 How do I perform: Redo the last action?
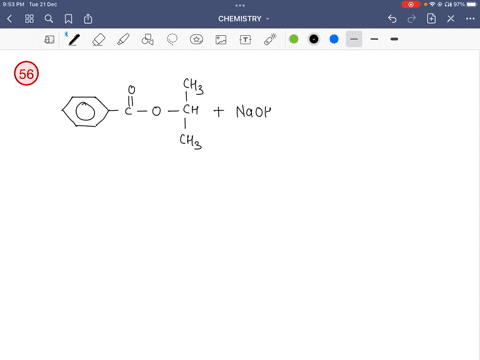point(412,19)
